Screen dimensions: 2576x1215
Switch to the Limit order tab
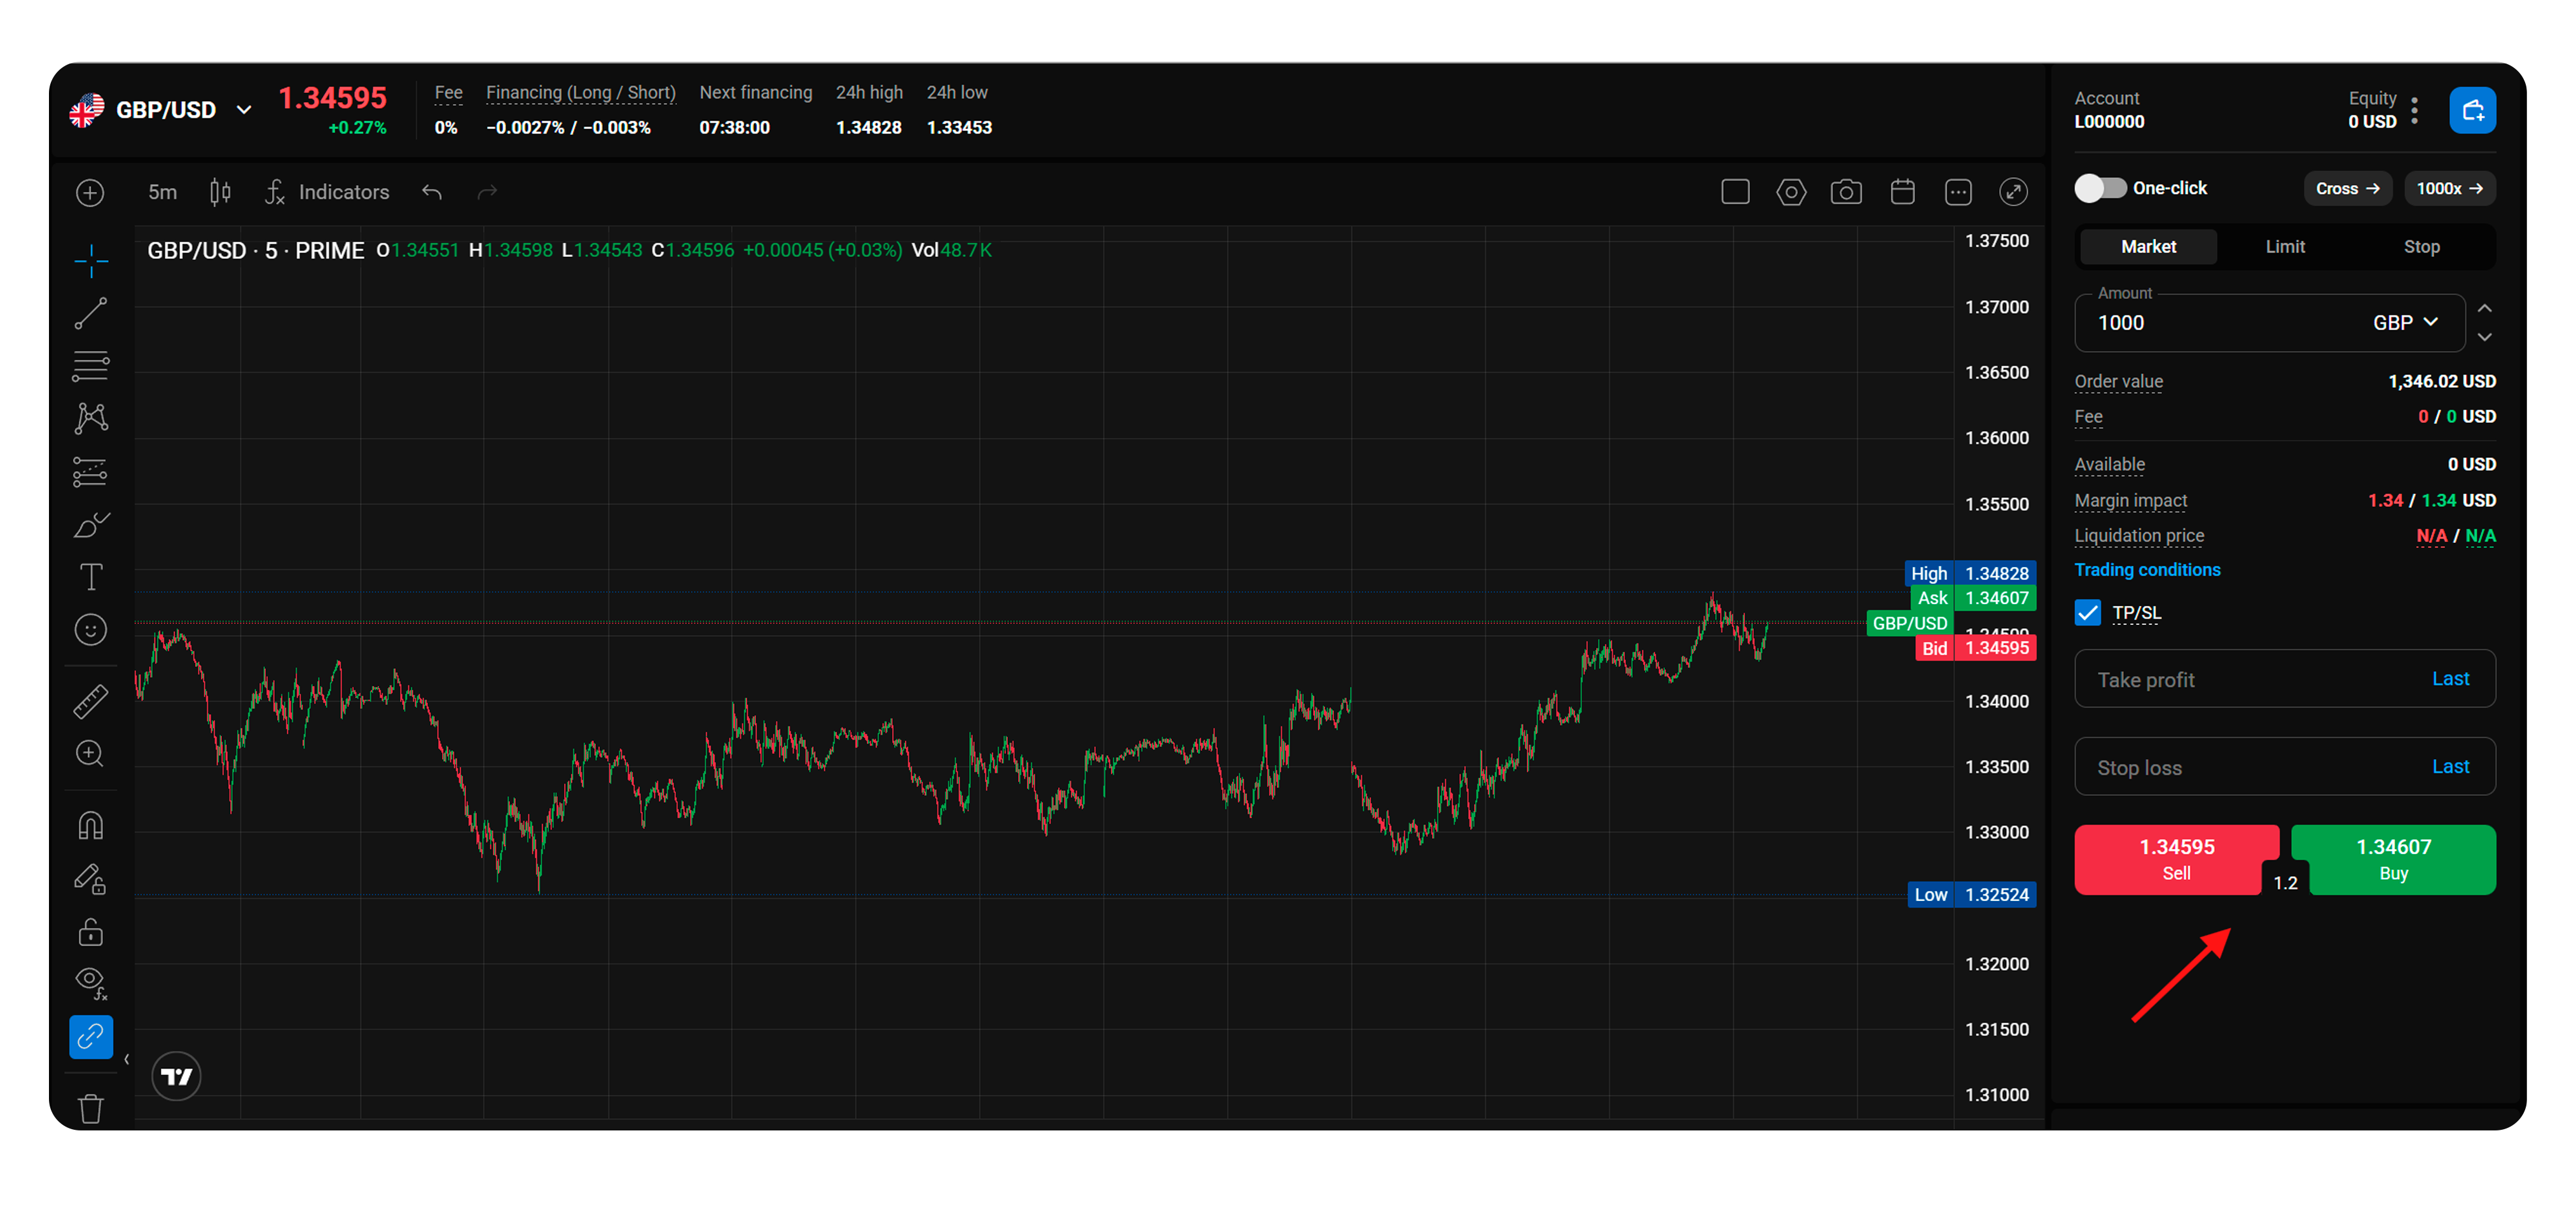[x=2284, y=246]
